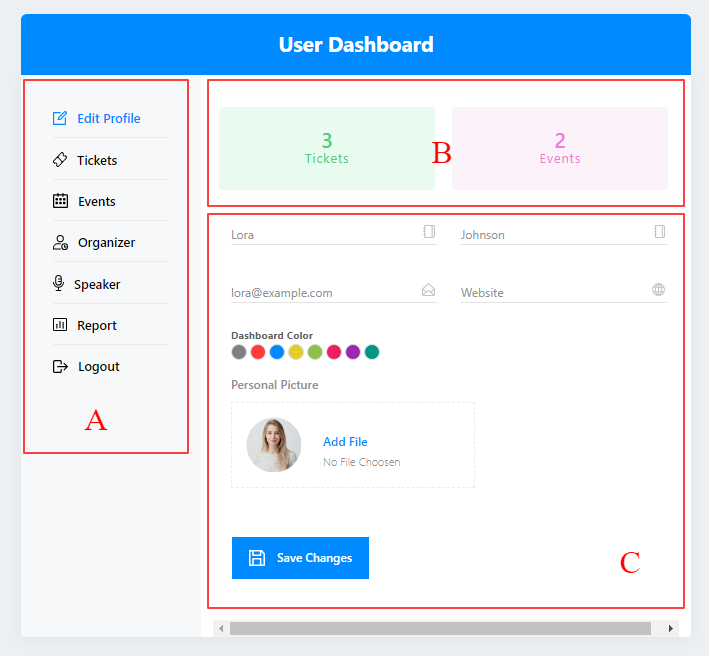Pick the yellow dashboard color
The width and height of the screenshot is (709, 656).
pos(296,352)
